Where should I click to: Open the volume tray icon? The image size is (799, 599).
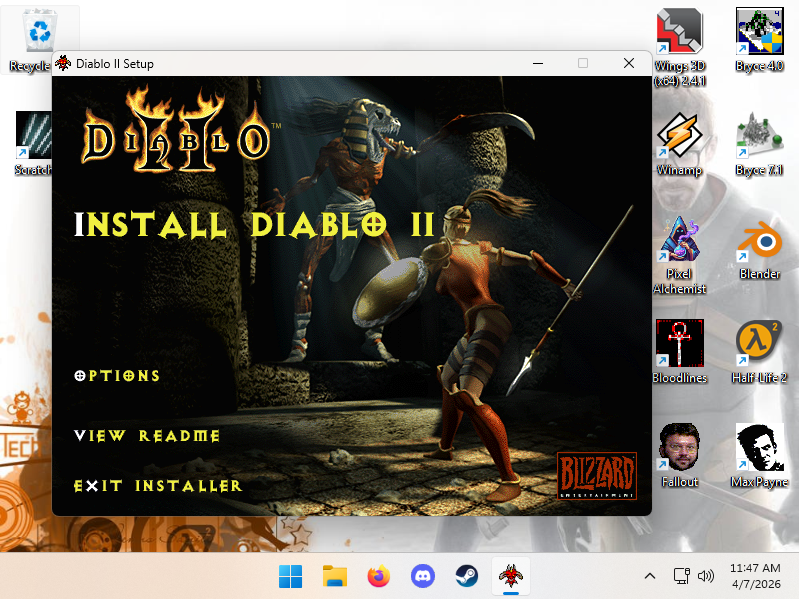(706, 576)
